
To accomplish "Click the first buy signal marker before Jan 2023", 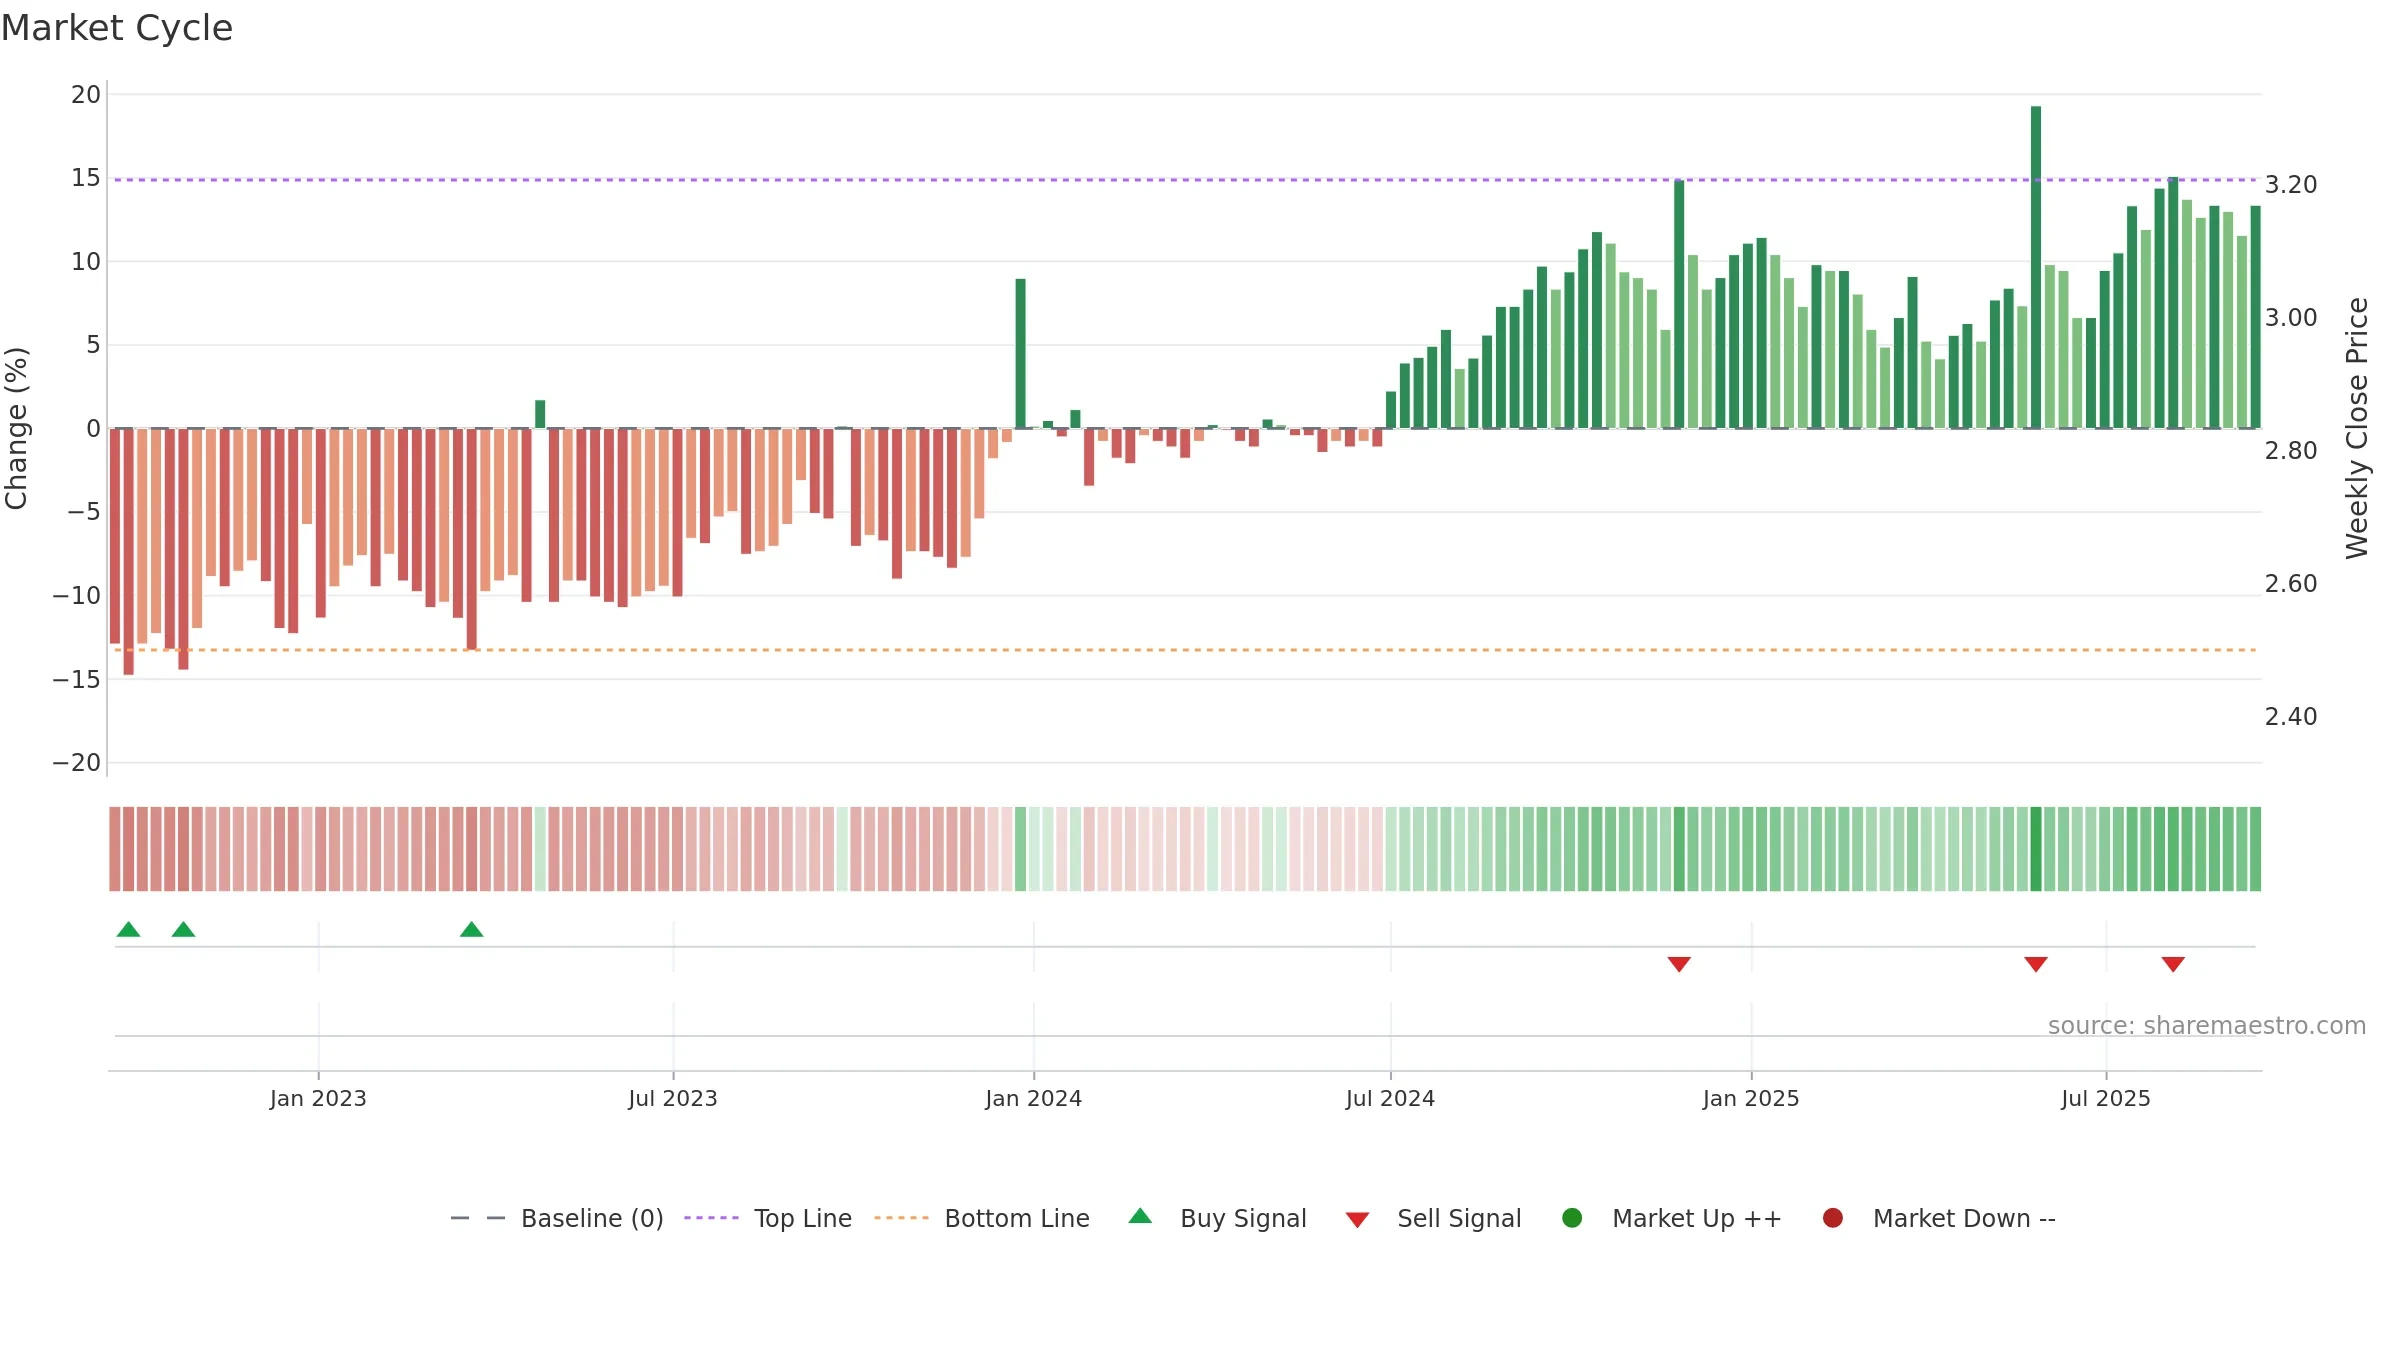I will pos(128,930).
